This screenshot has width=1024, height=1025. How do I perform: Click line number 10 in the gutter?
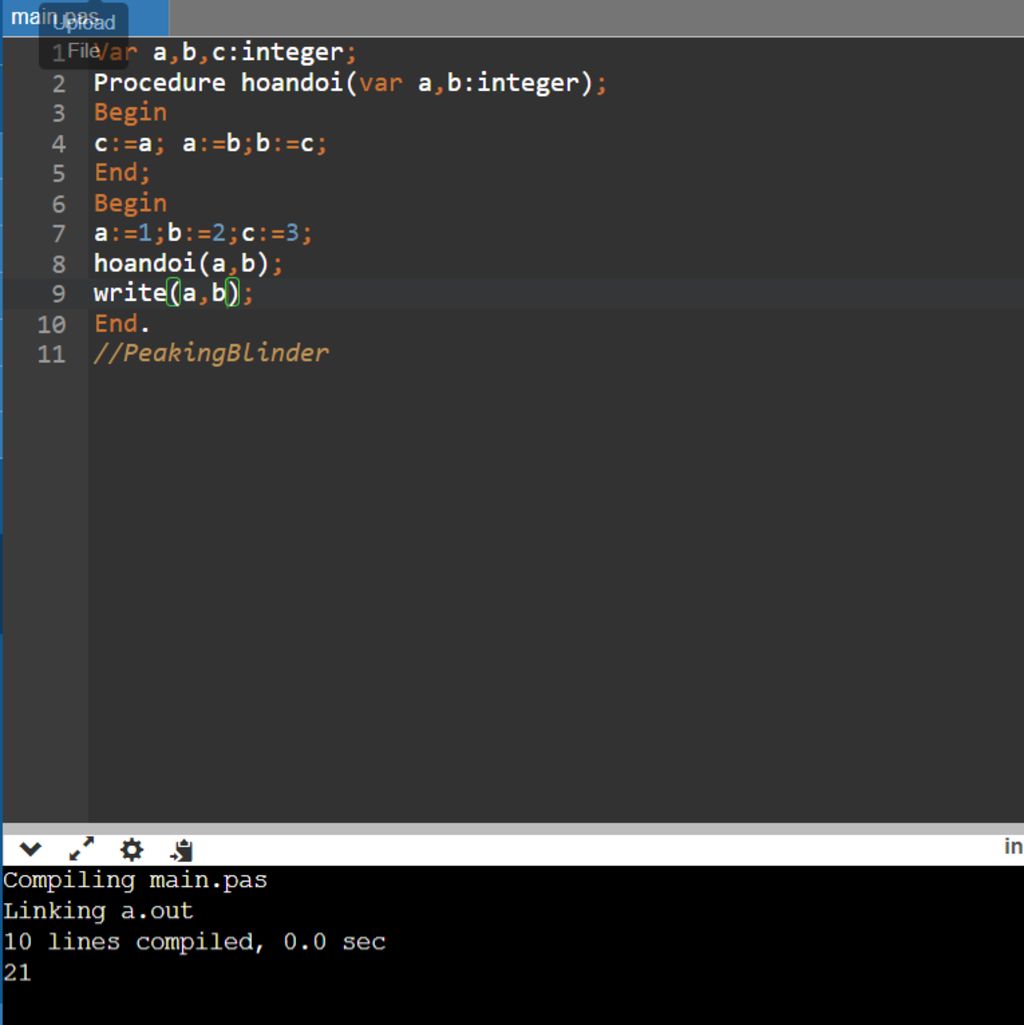[52, 324]
